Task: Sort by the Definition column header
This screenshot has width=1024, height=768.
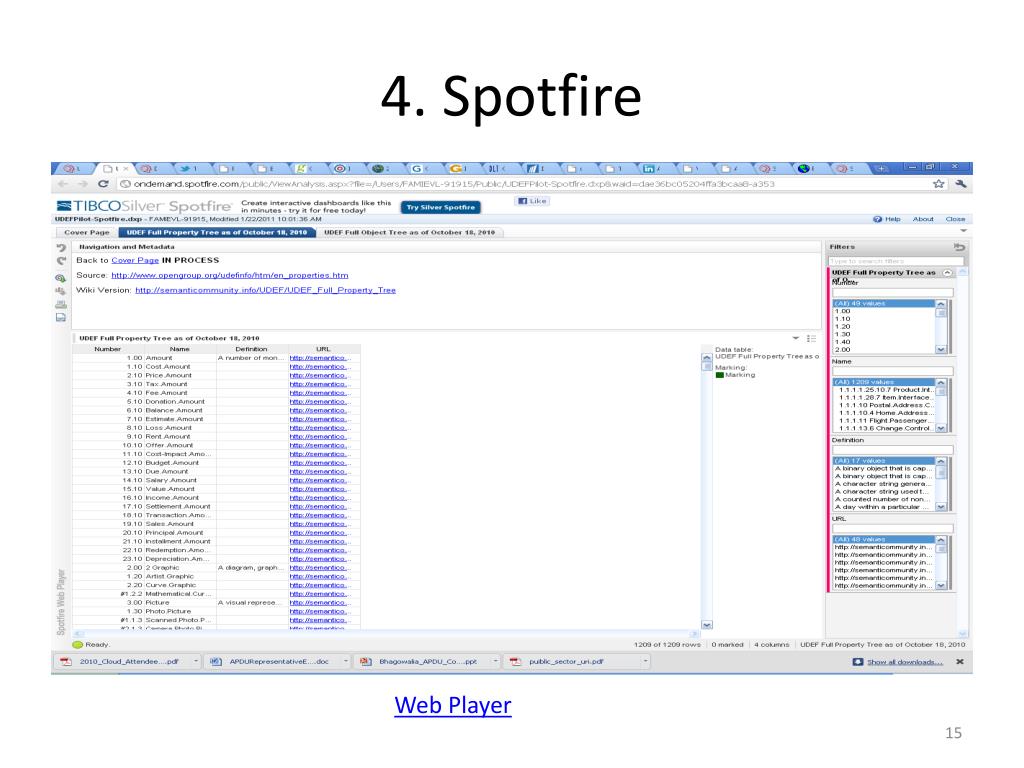Action: (x=251, y=349)
